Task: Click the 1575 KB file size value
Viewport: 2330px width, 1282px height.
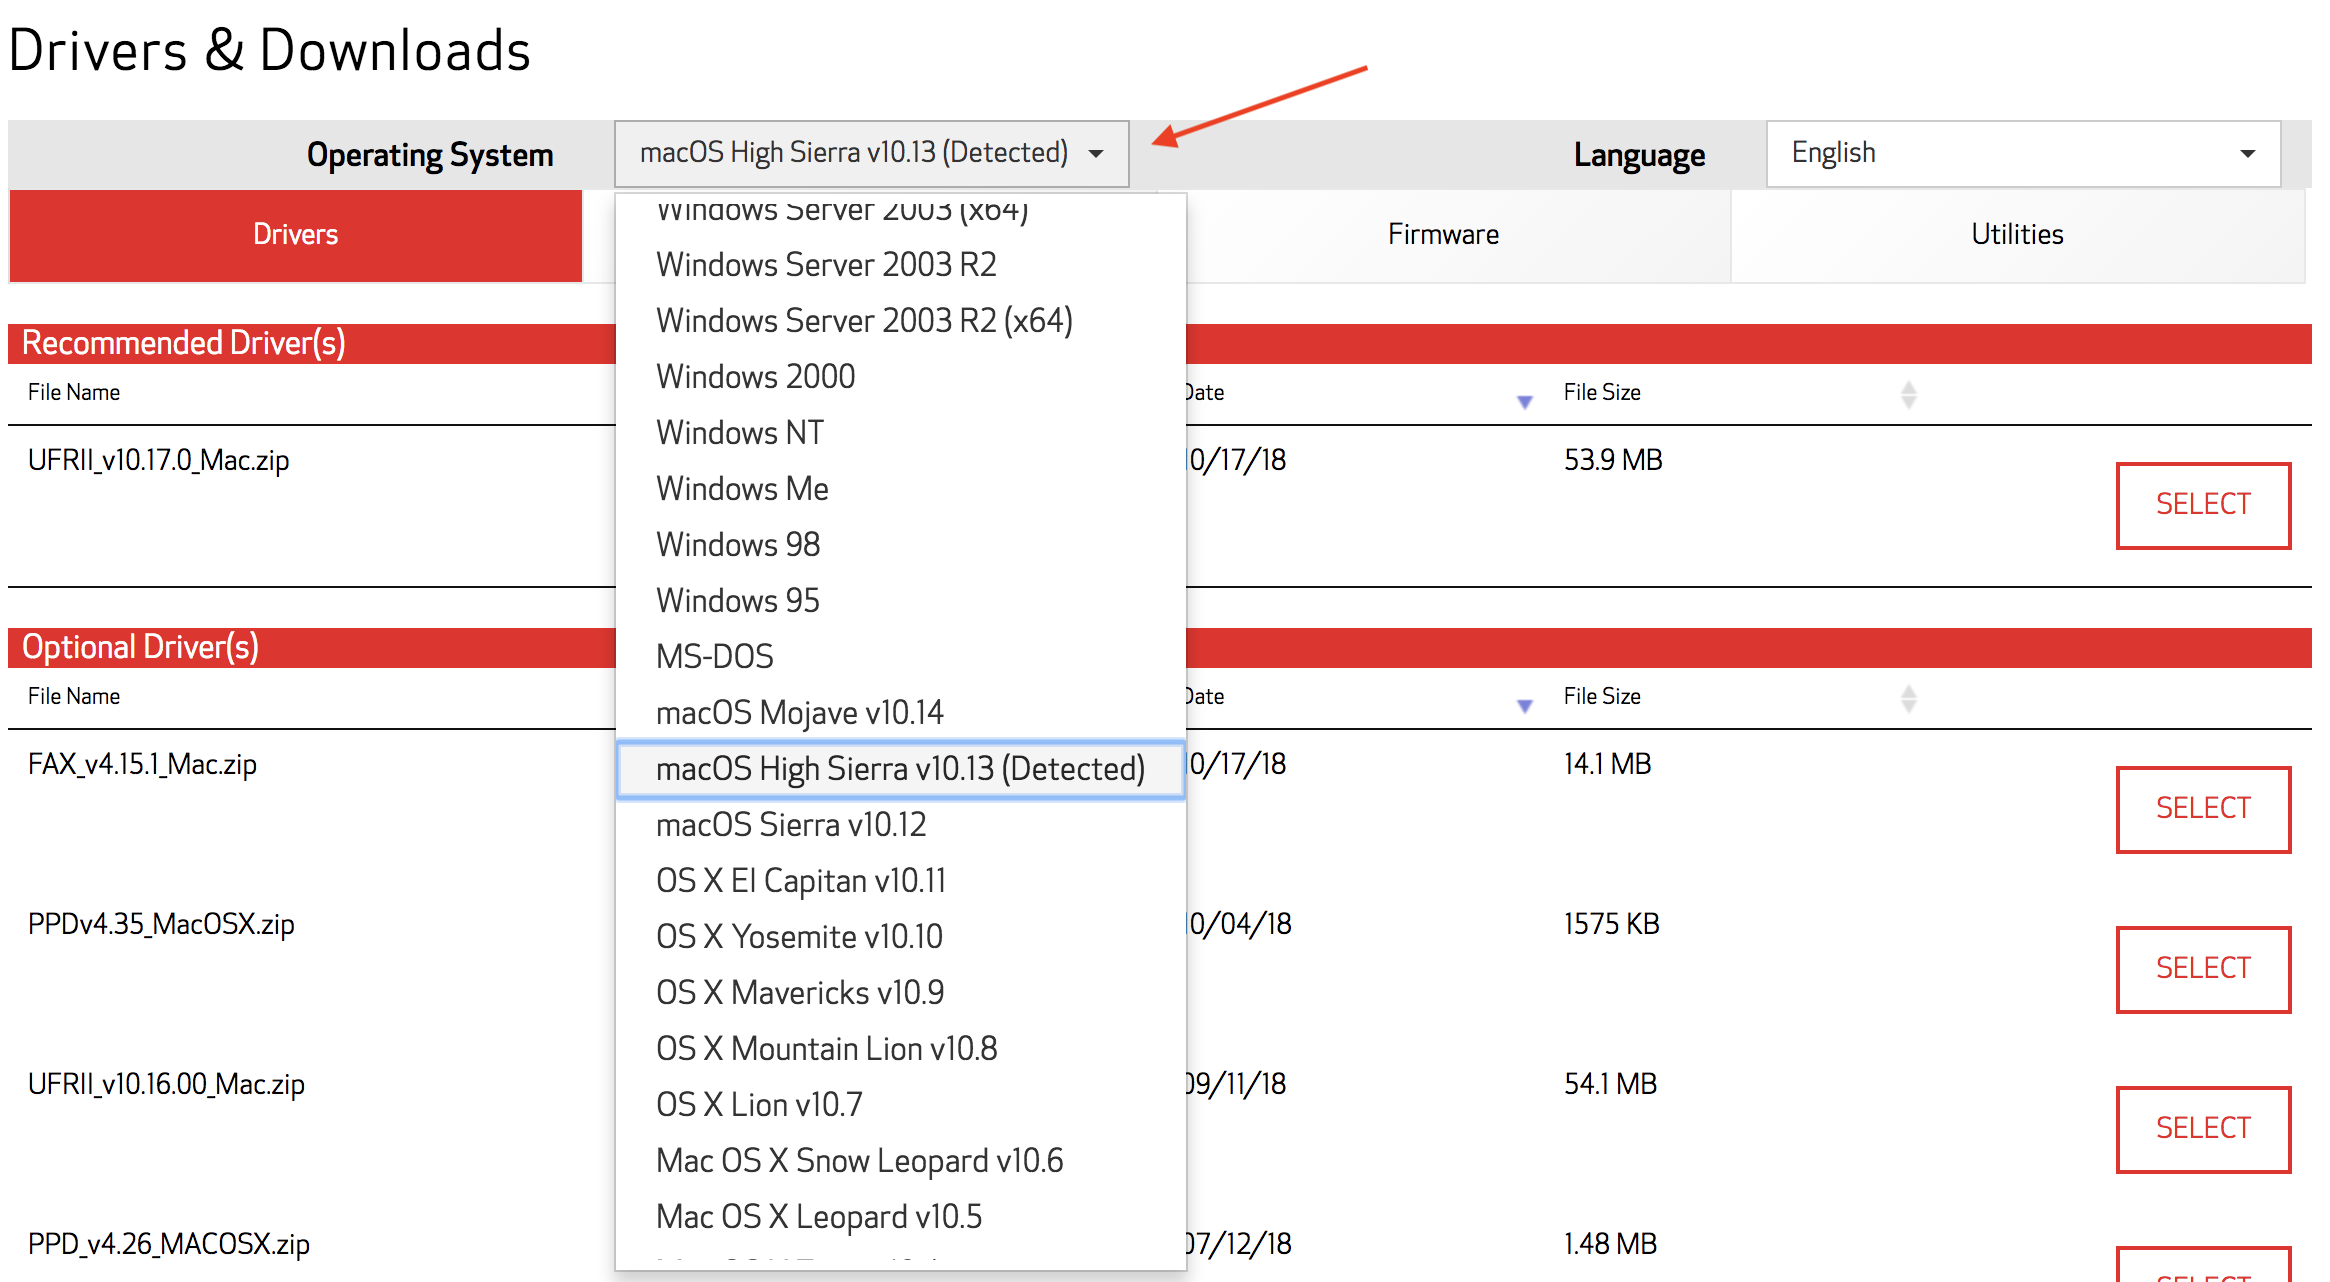Action: point(1611,924)
